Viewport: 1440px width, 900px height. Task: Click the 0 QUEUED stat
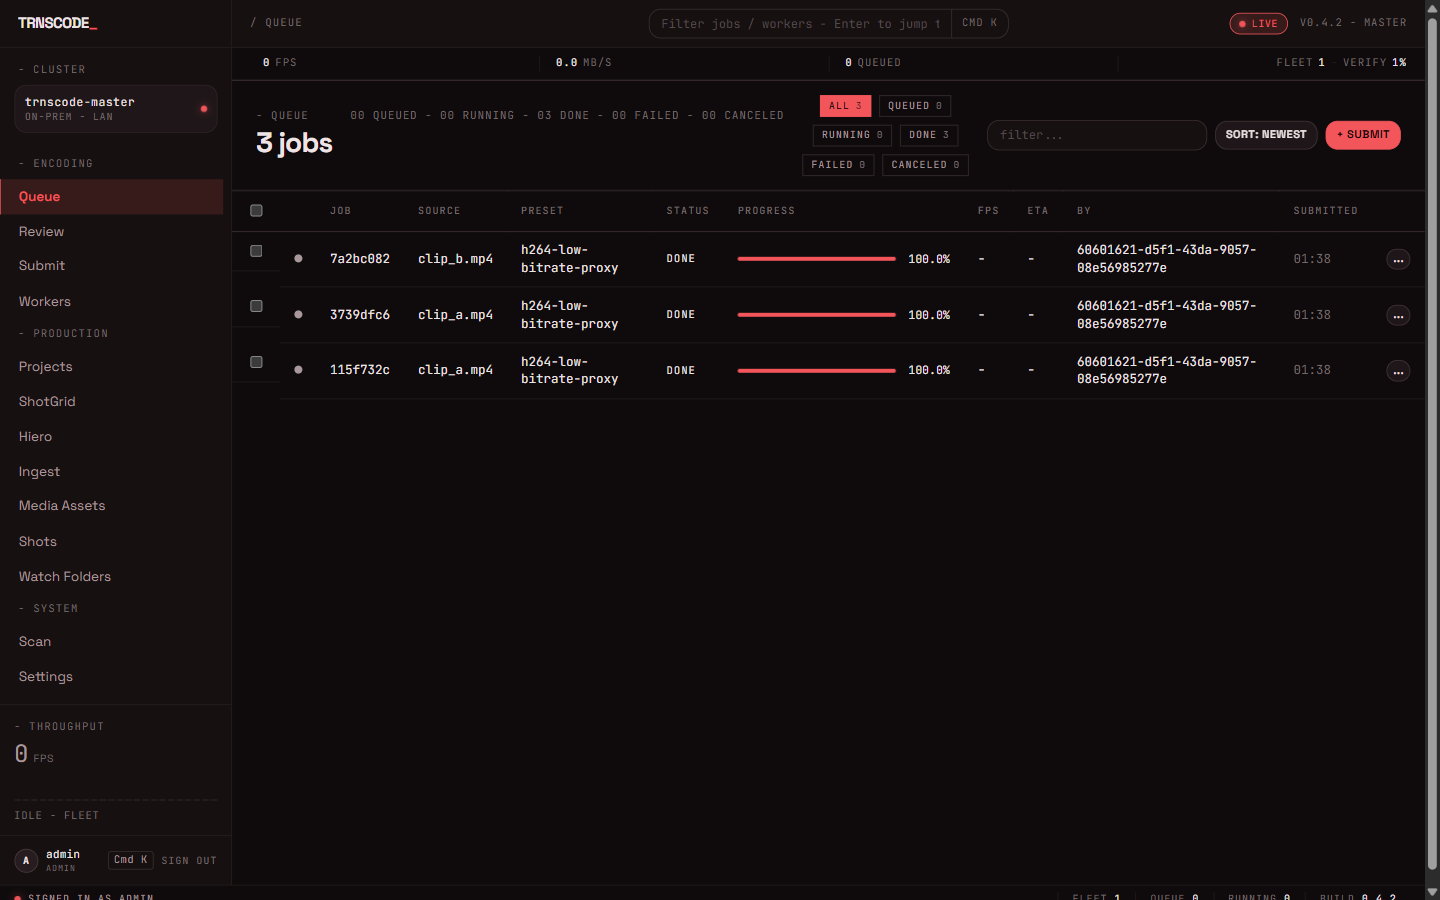point(873,62)
